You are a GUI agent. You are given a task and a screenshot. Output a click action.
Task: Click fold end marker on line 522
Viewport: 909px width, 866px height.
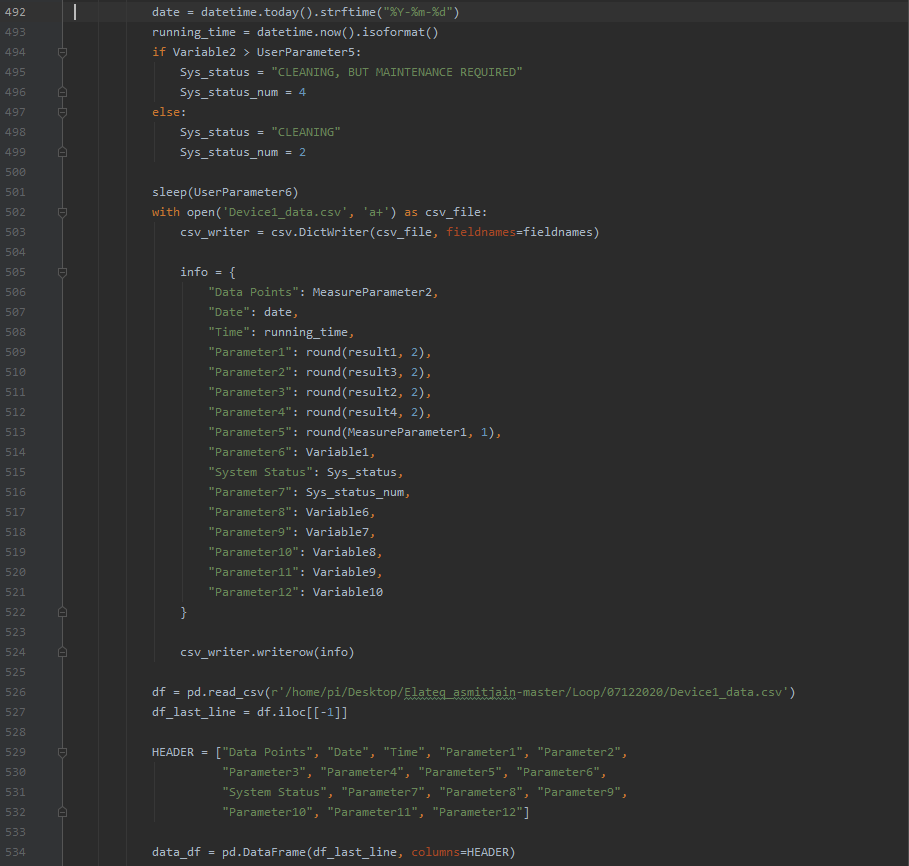pyautogui.click(x=63, y=612)
